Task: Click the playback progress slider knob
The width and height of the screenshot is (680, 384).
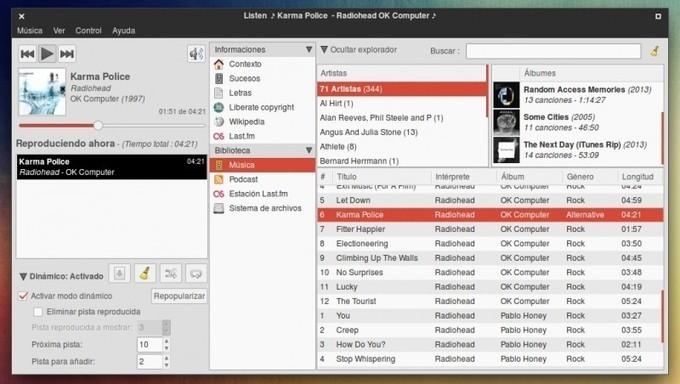Action: tap(98, 125)
